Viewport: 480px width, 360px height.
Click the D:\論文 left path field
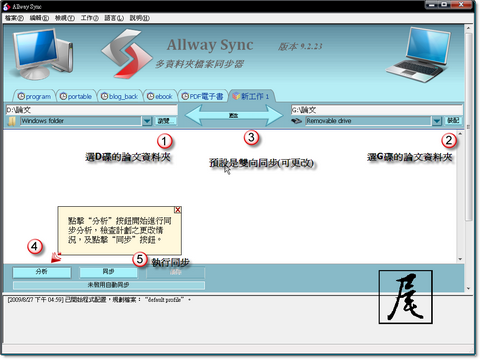[x=92, y=110]
